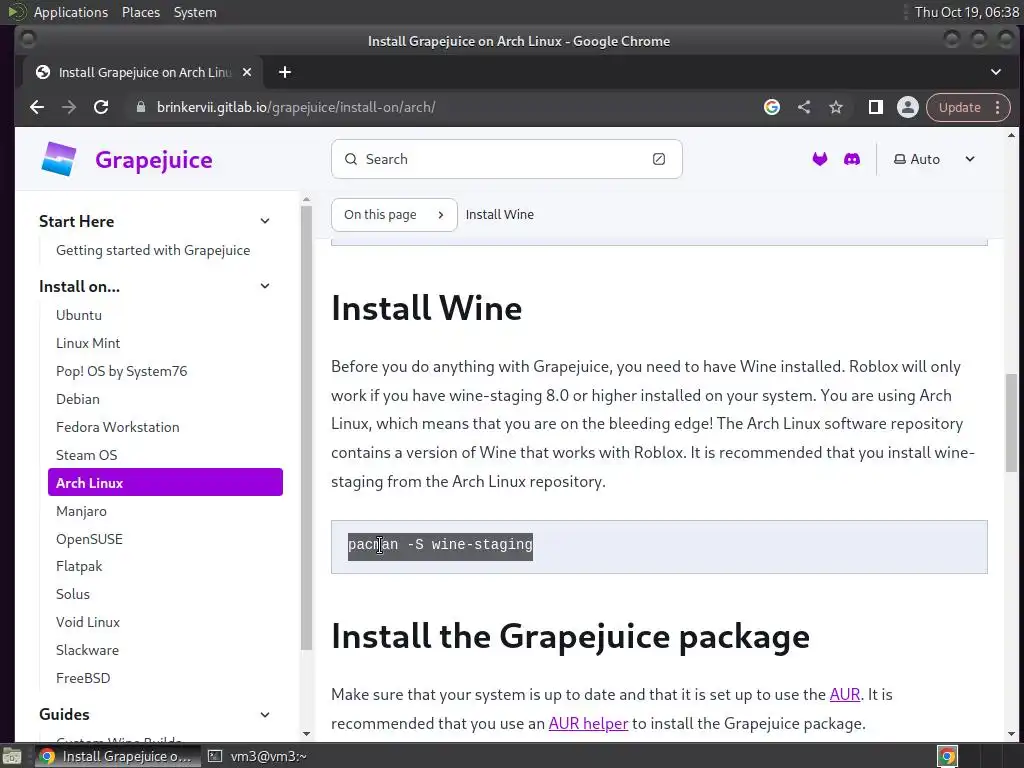Click the MATE menu icon next to Applications
Image resolution: width=1024 pixels, height=768 pixels.
(16, 12)
